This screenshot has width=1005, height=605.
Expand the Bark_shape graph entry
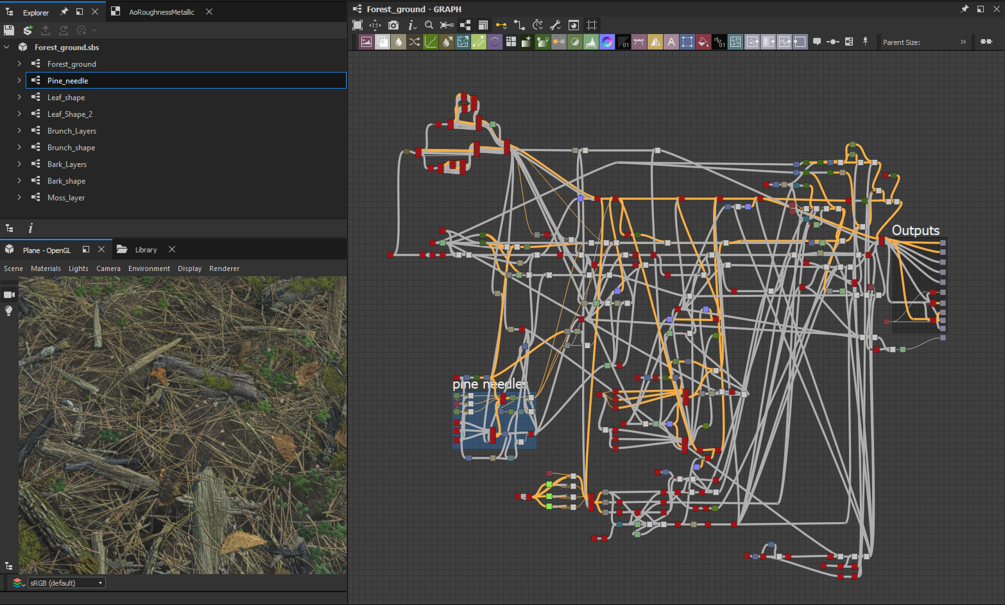19,181
